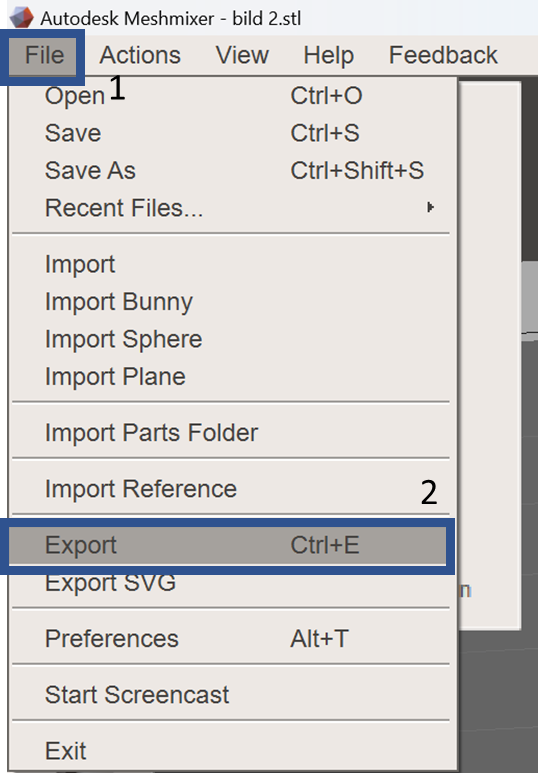This screenshot has height=773, width=538.
Task: Choose Import Sphere
Action: (x=231, y=339)
